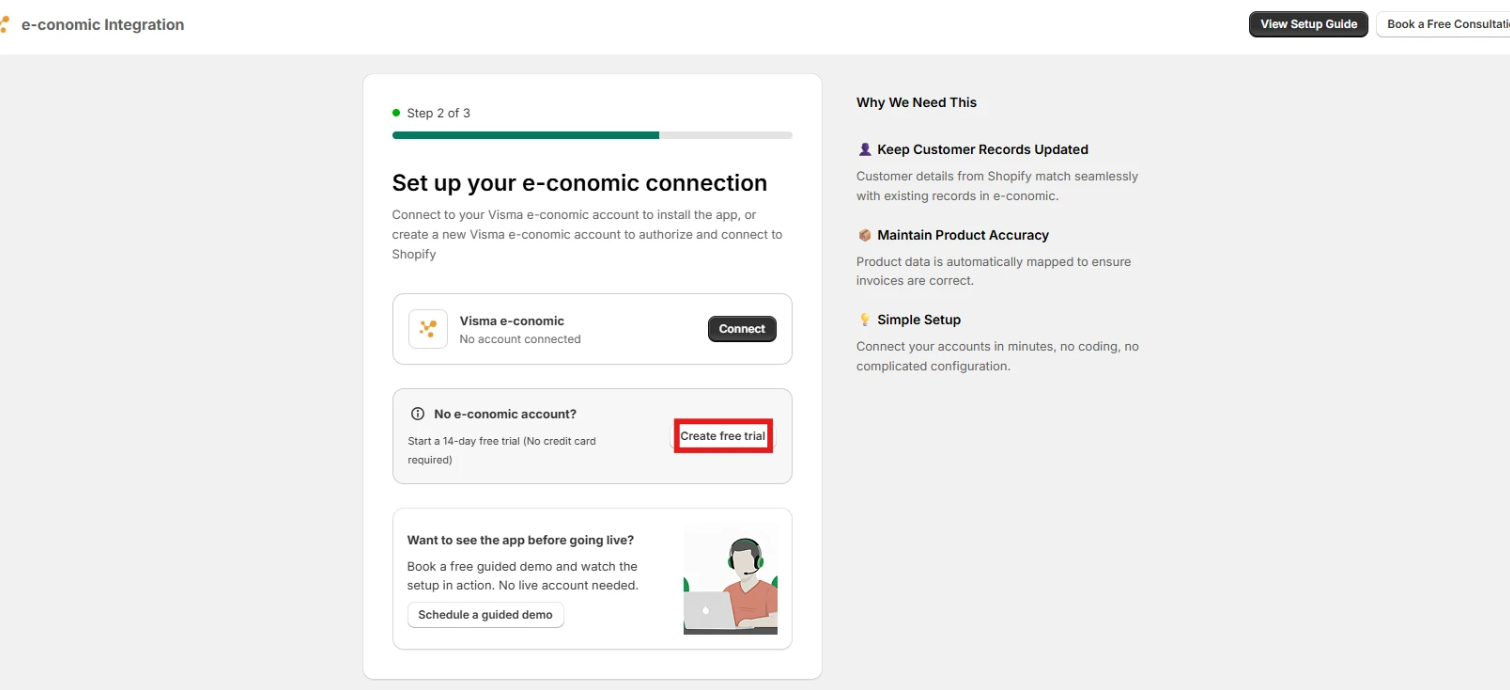Click the Create free trial button
The image size is (1510, 690).
click(723, 436)
